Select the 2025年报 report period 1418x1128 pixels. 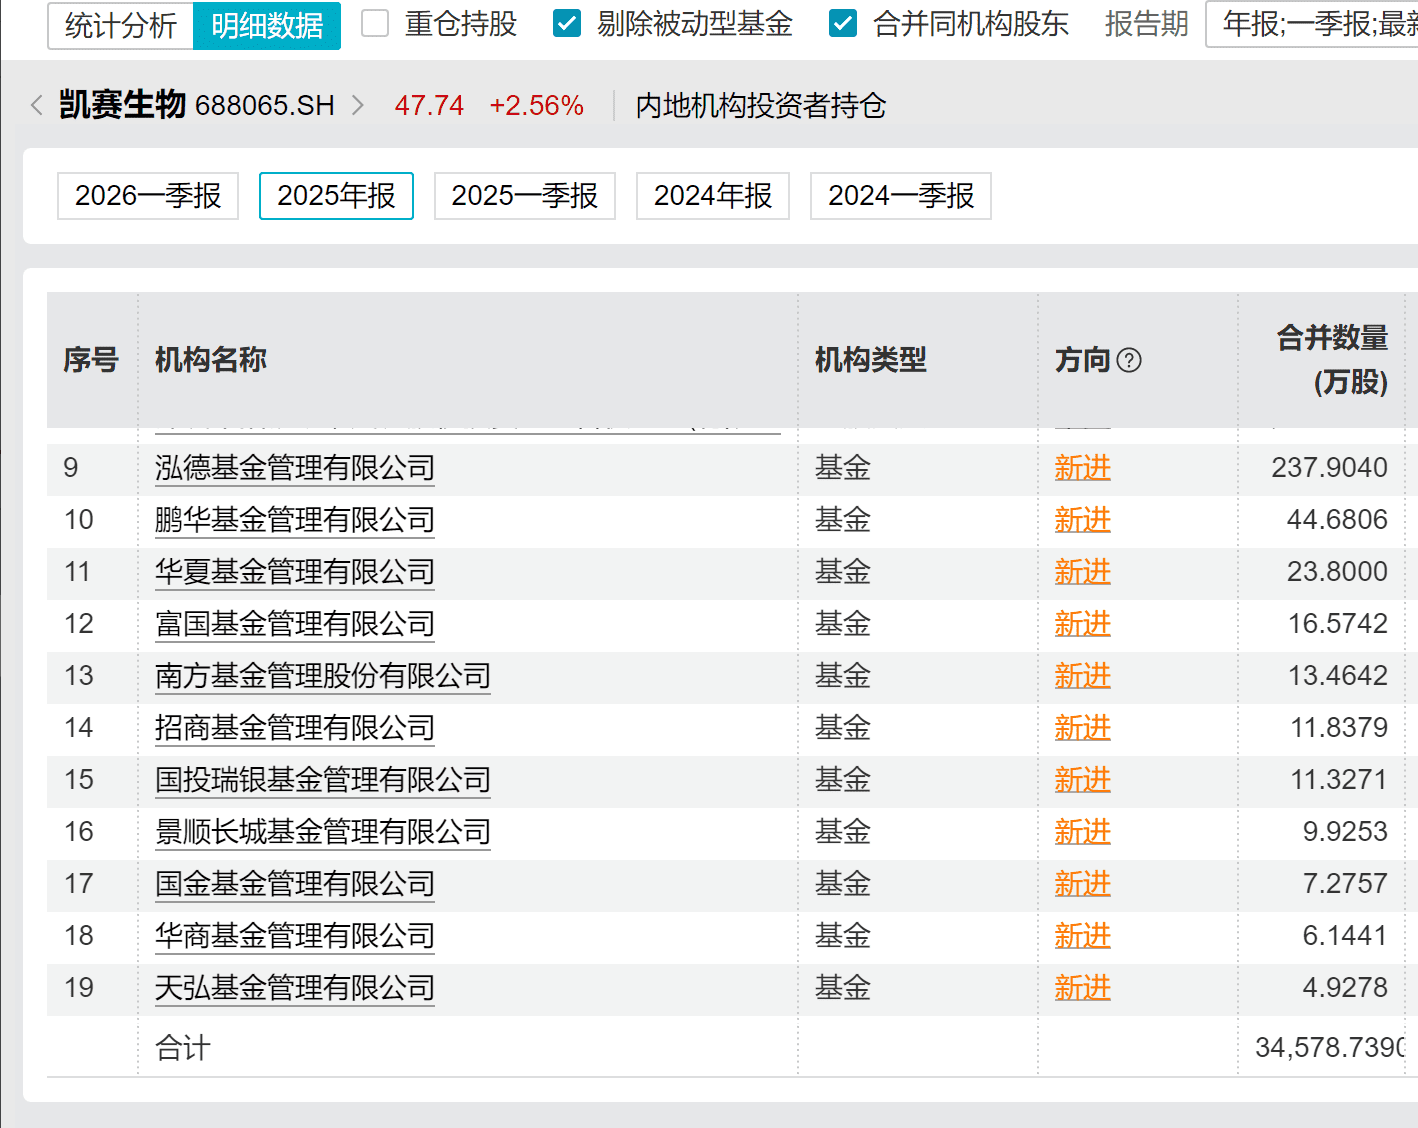pyautogui.click(x=336, y=195)
